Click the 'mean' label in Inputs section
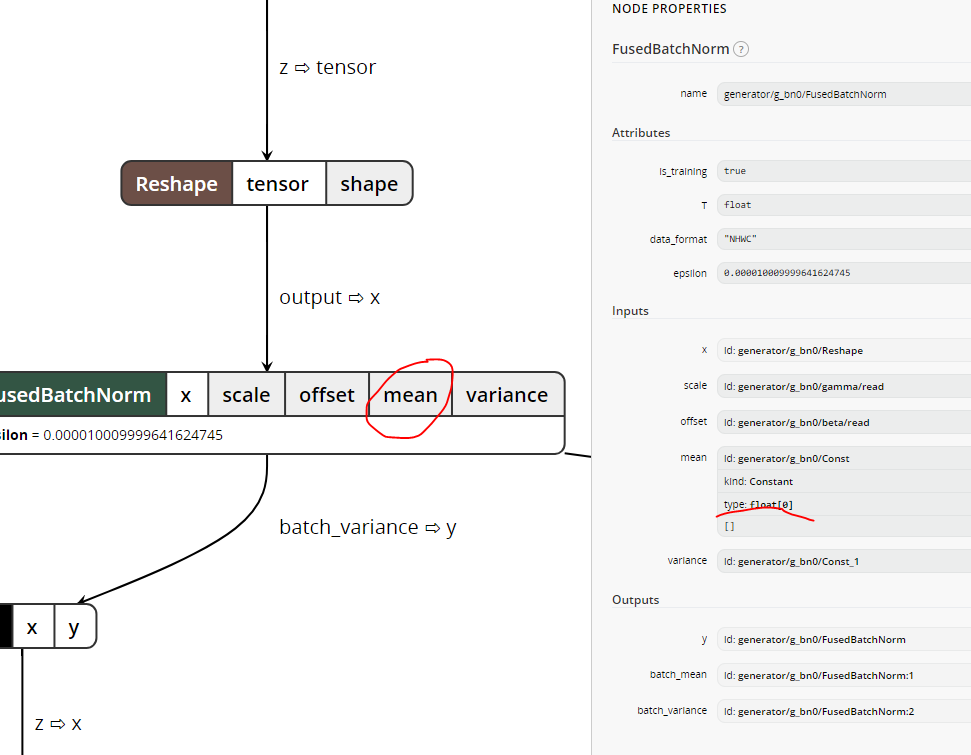The width and height of the screenshot is (971, 755). [x=693, y=457]
